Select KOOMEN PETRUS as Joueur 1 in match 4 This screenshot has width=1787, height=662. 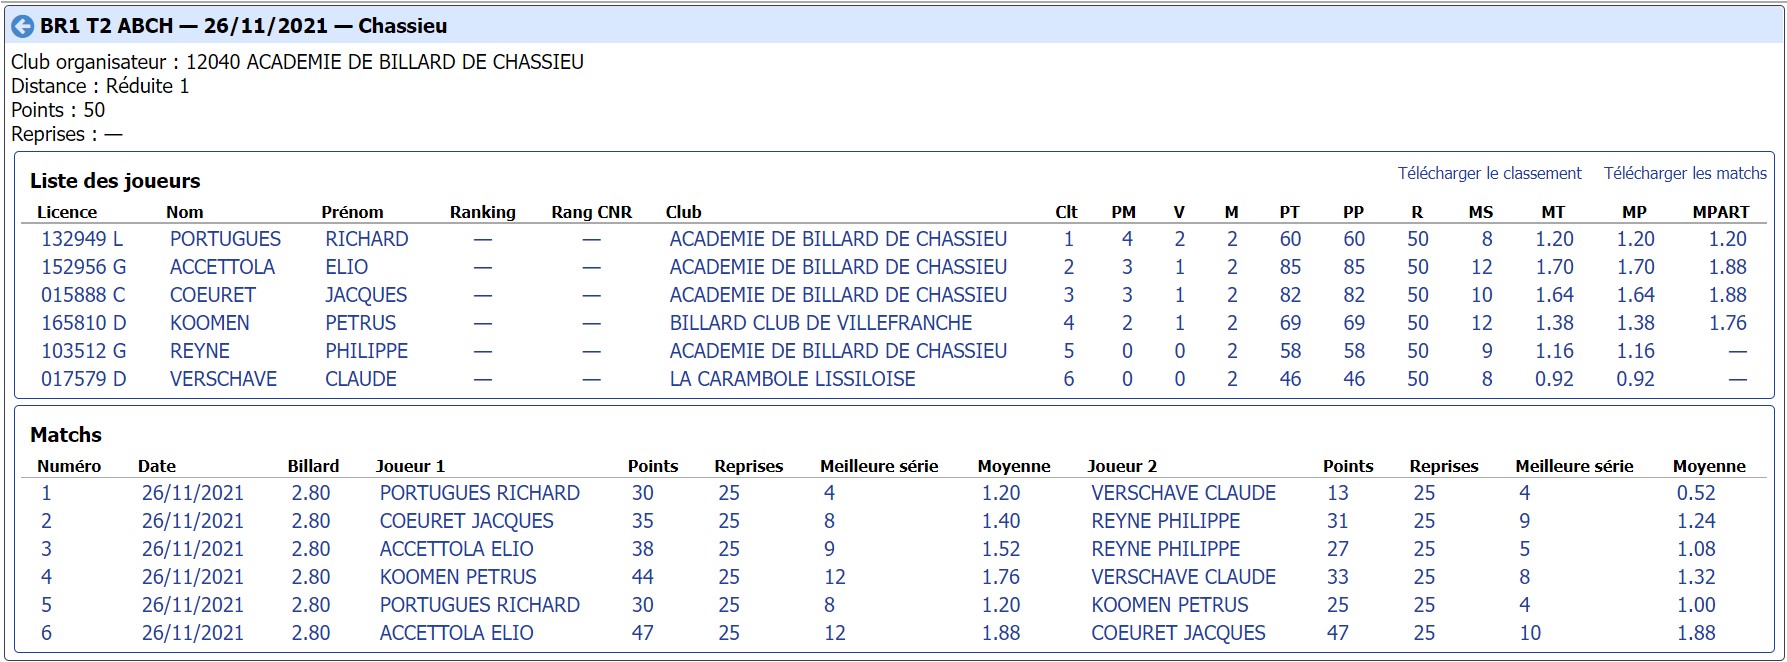click(x=458, y=577)
